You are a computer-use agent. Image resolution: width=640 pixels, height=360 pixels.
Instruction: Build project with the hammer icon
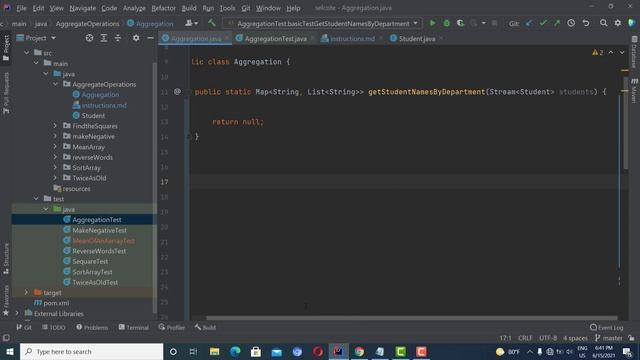211,23
